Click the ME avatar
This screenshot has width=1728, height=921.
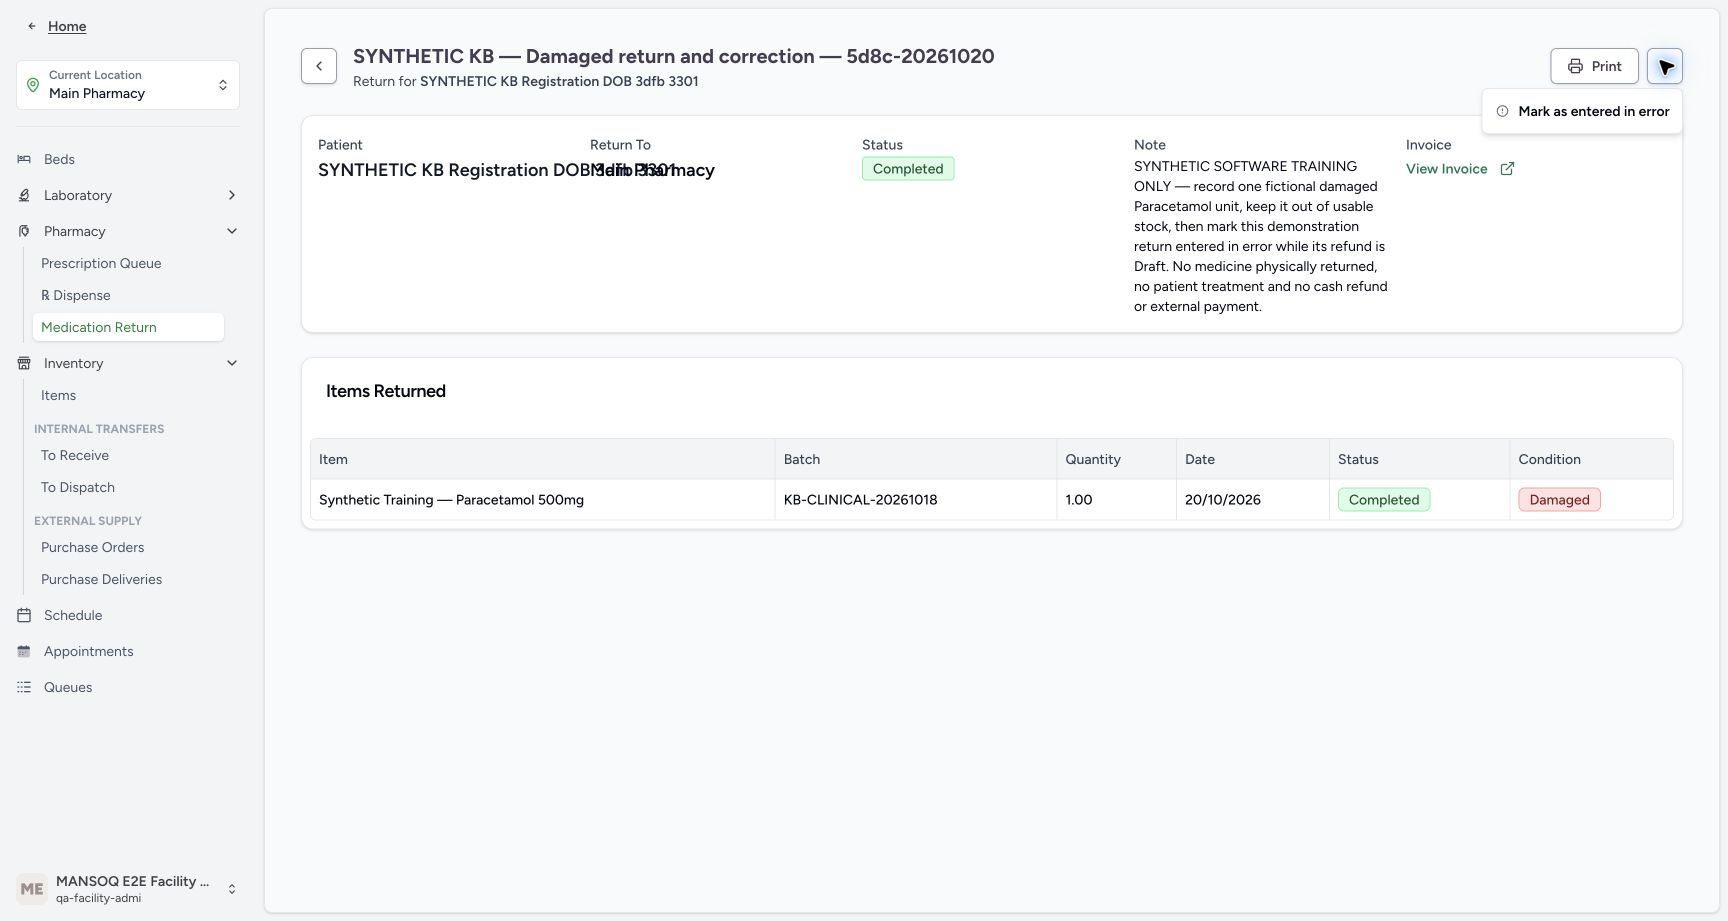pyautogui.click(x=32, y=889)
